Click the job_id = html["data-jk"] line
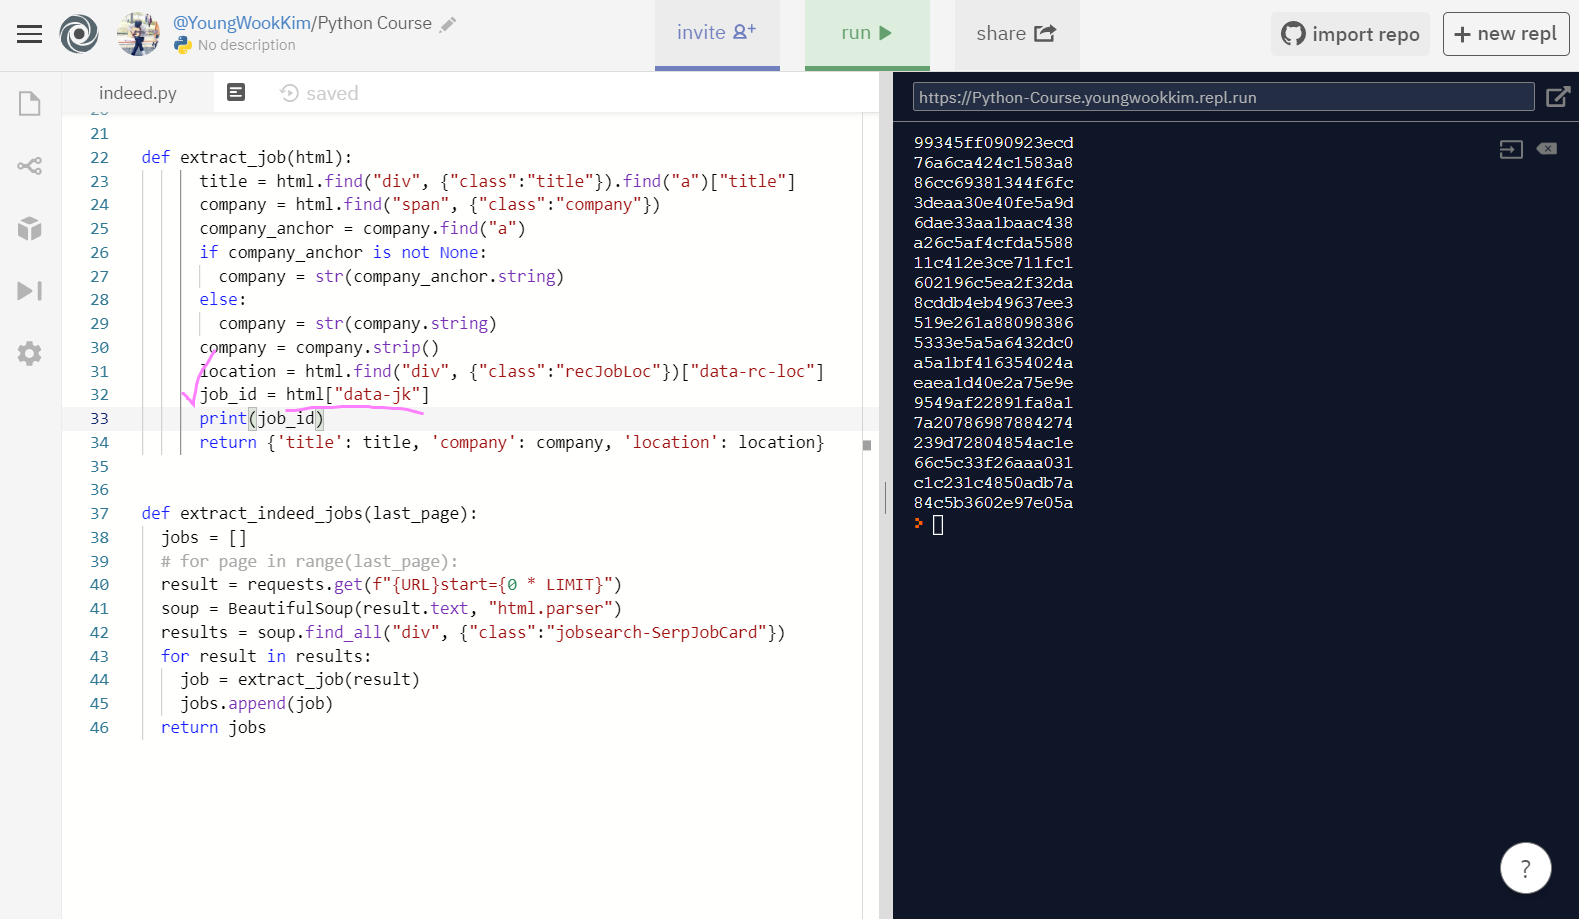The image size is (1579, 919). pyautogui.click(x=314, y=394)
